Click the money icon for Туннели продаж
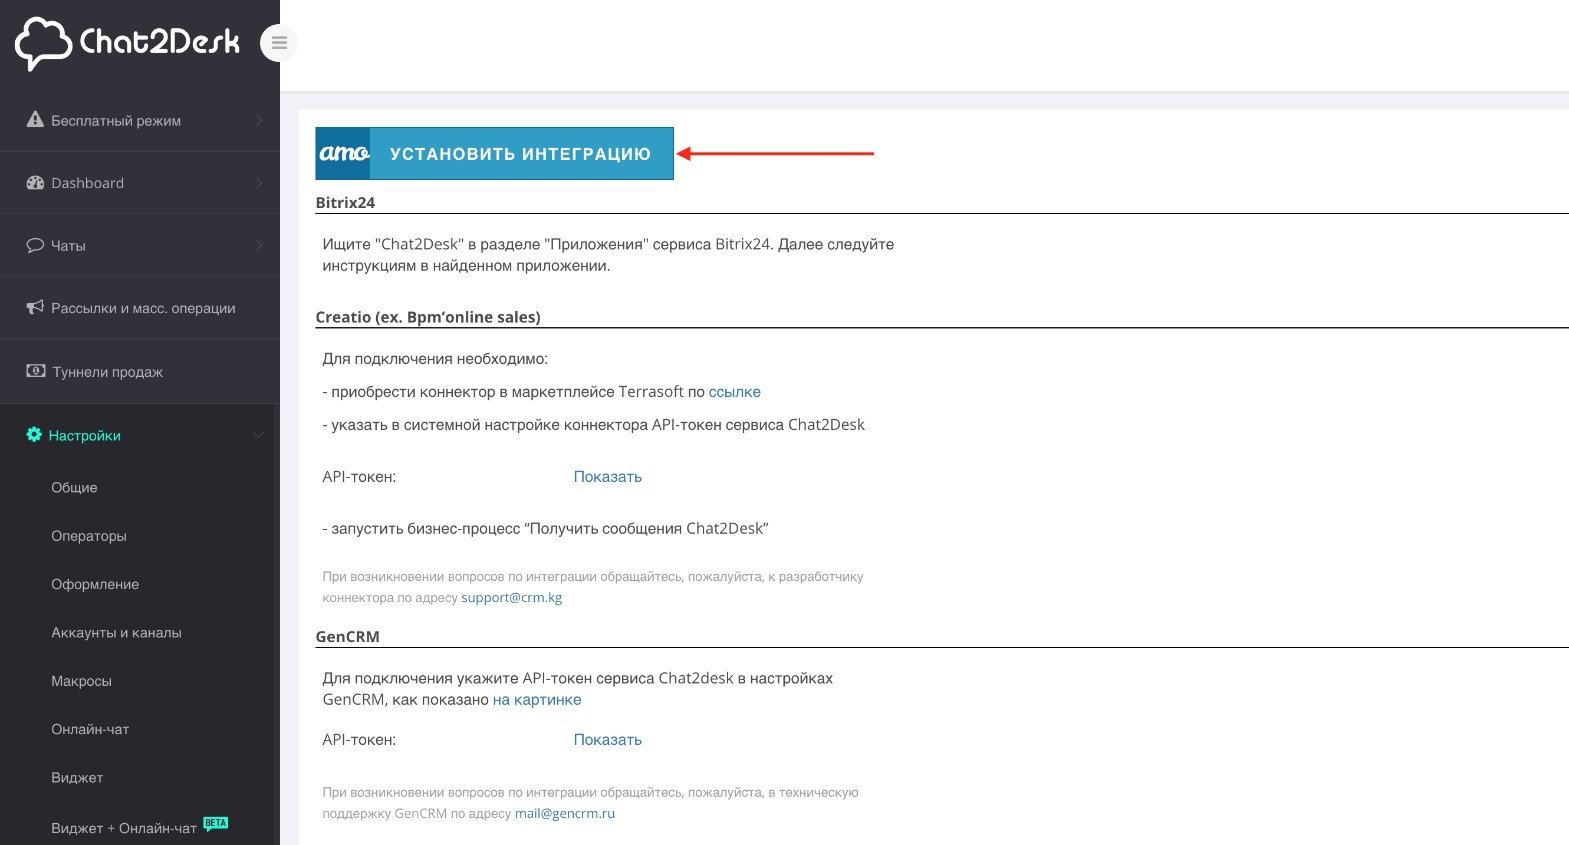 point(35,371)
